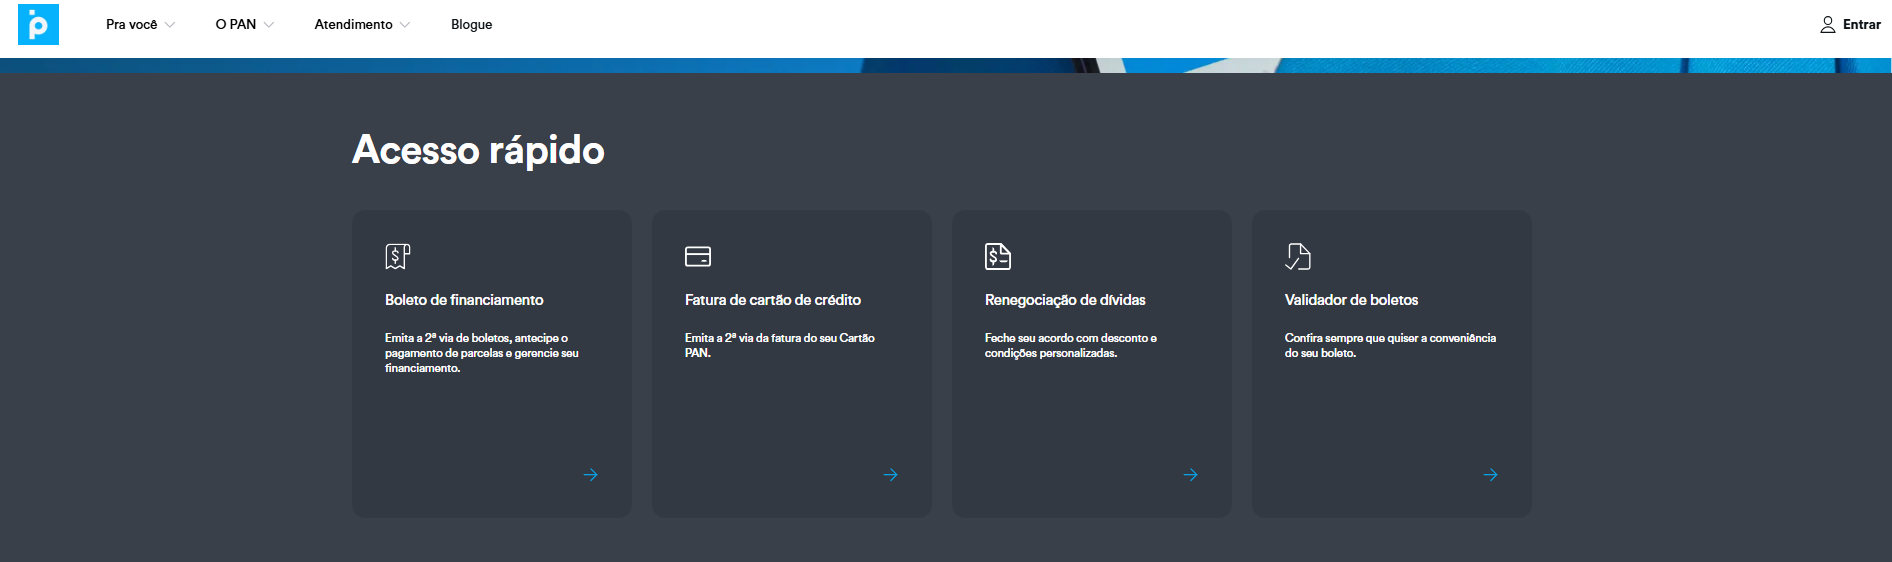Click the arrow in Boleto de financiamento card

click(590, 475)
